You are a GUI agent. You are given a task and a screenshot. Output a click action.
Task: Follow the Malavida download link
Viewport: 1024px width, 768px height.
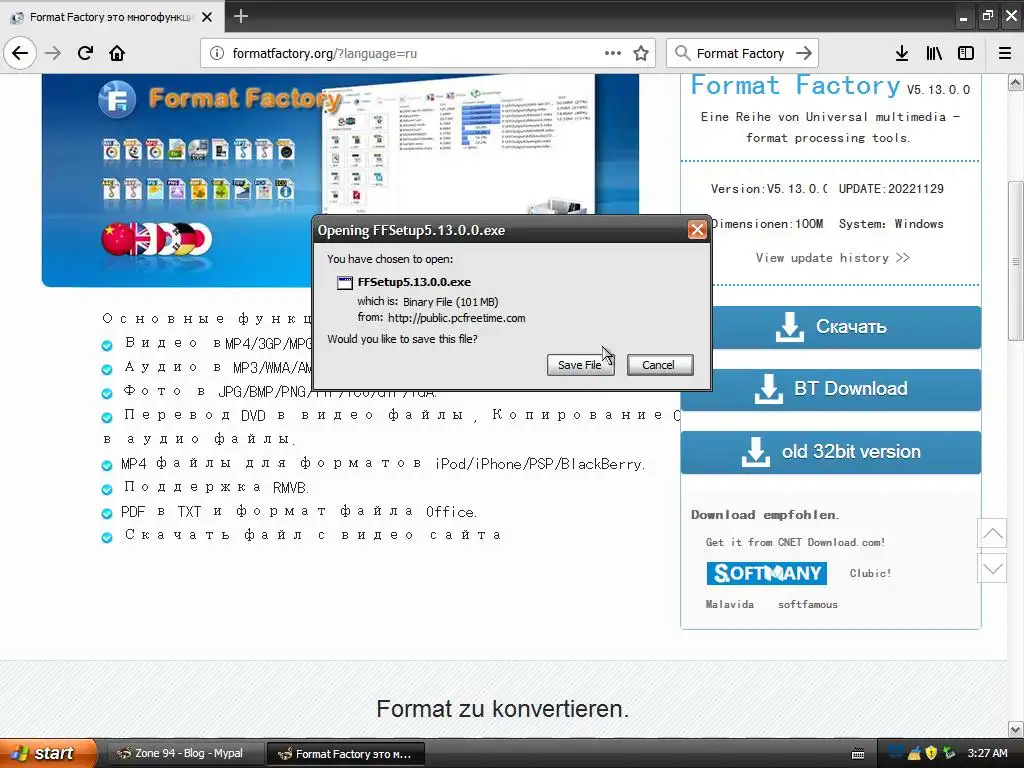pyautogui.click(x=729, y=605)
